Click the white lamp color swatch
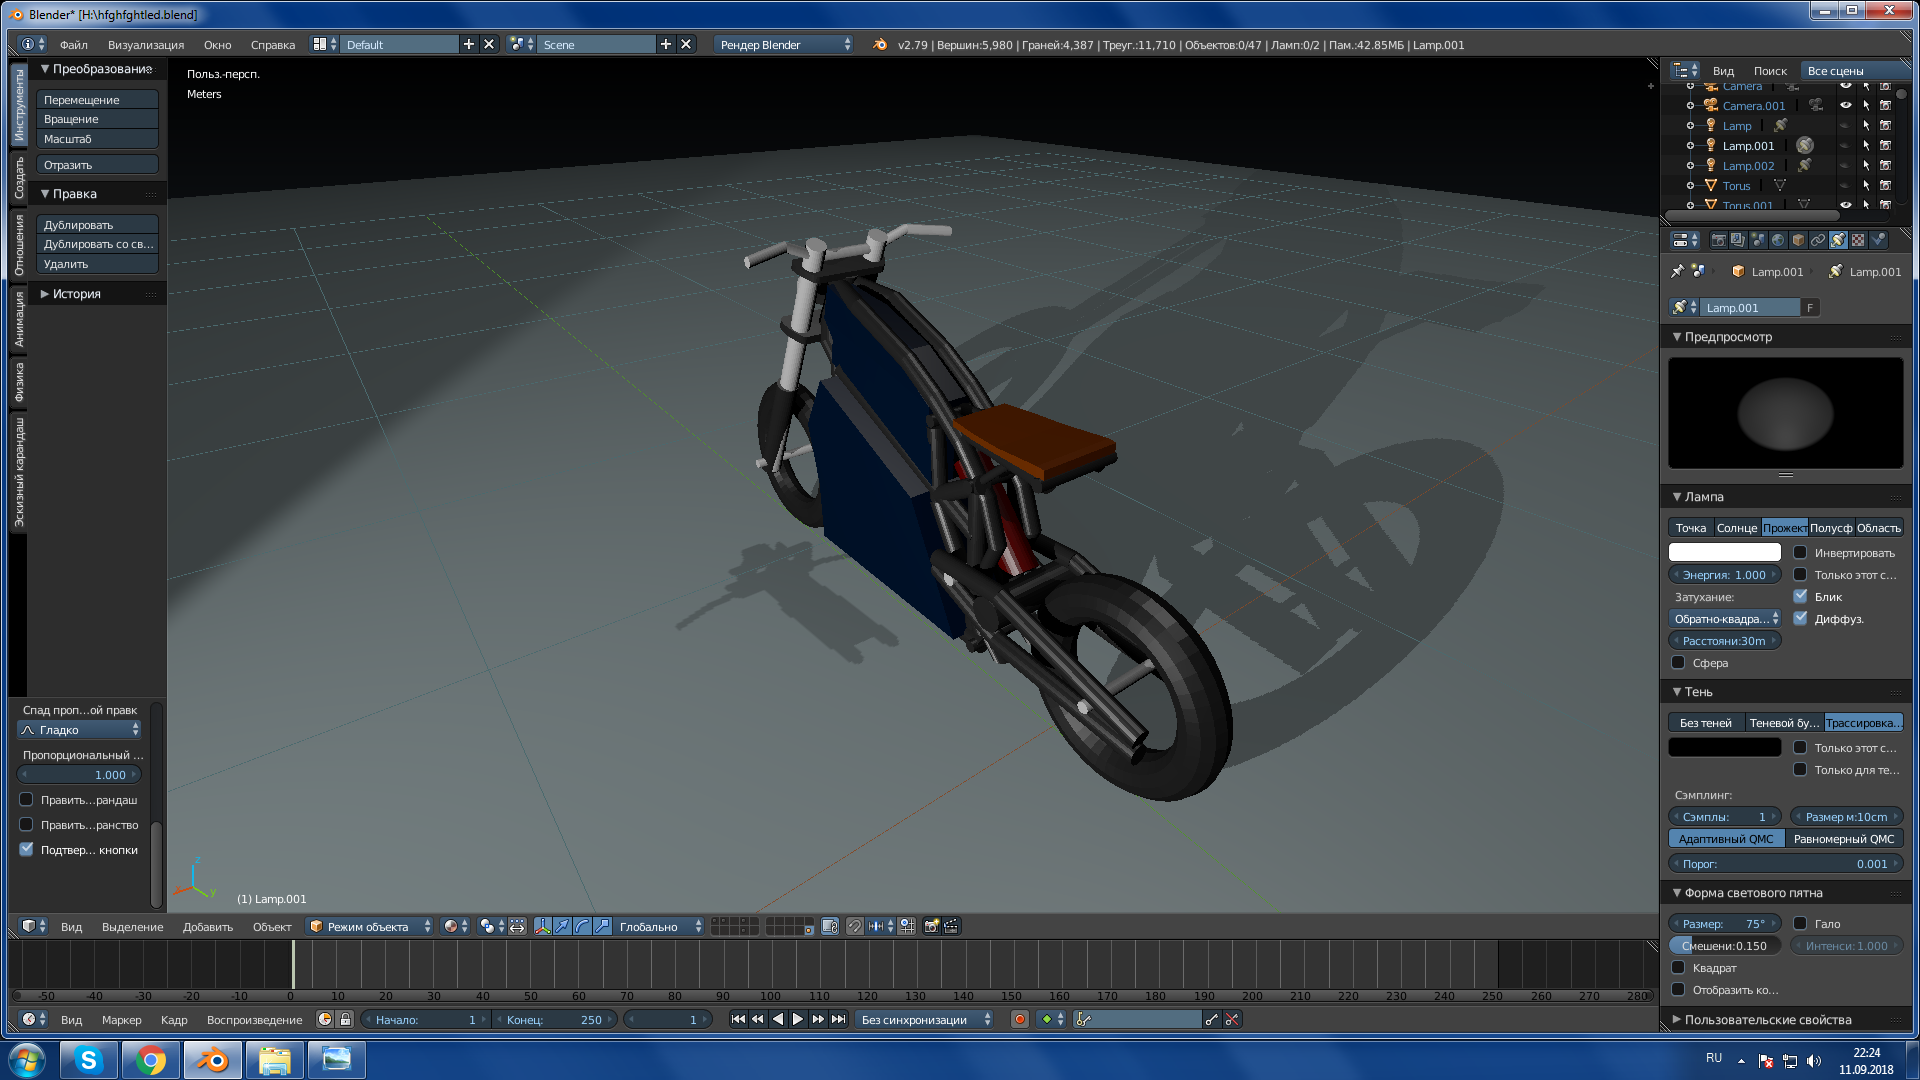This screenshot has height=1080, width=1920. (1724, 553)
